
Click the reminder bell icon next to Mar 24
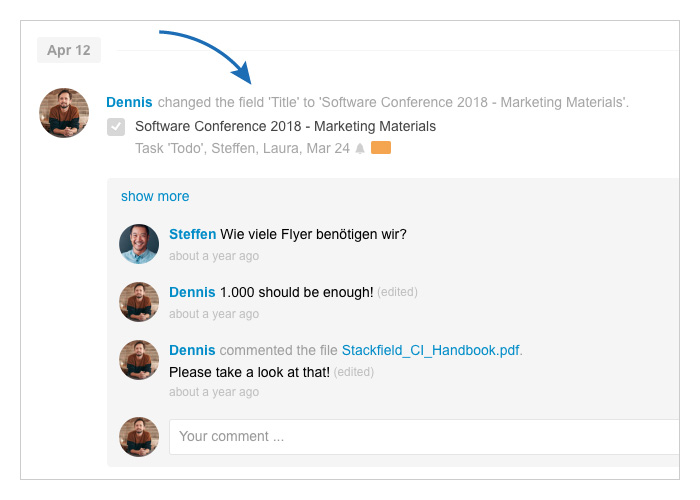tap(360, 148)
